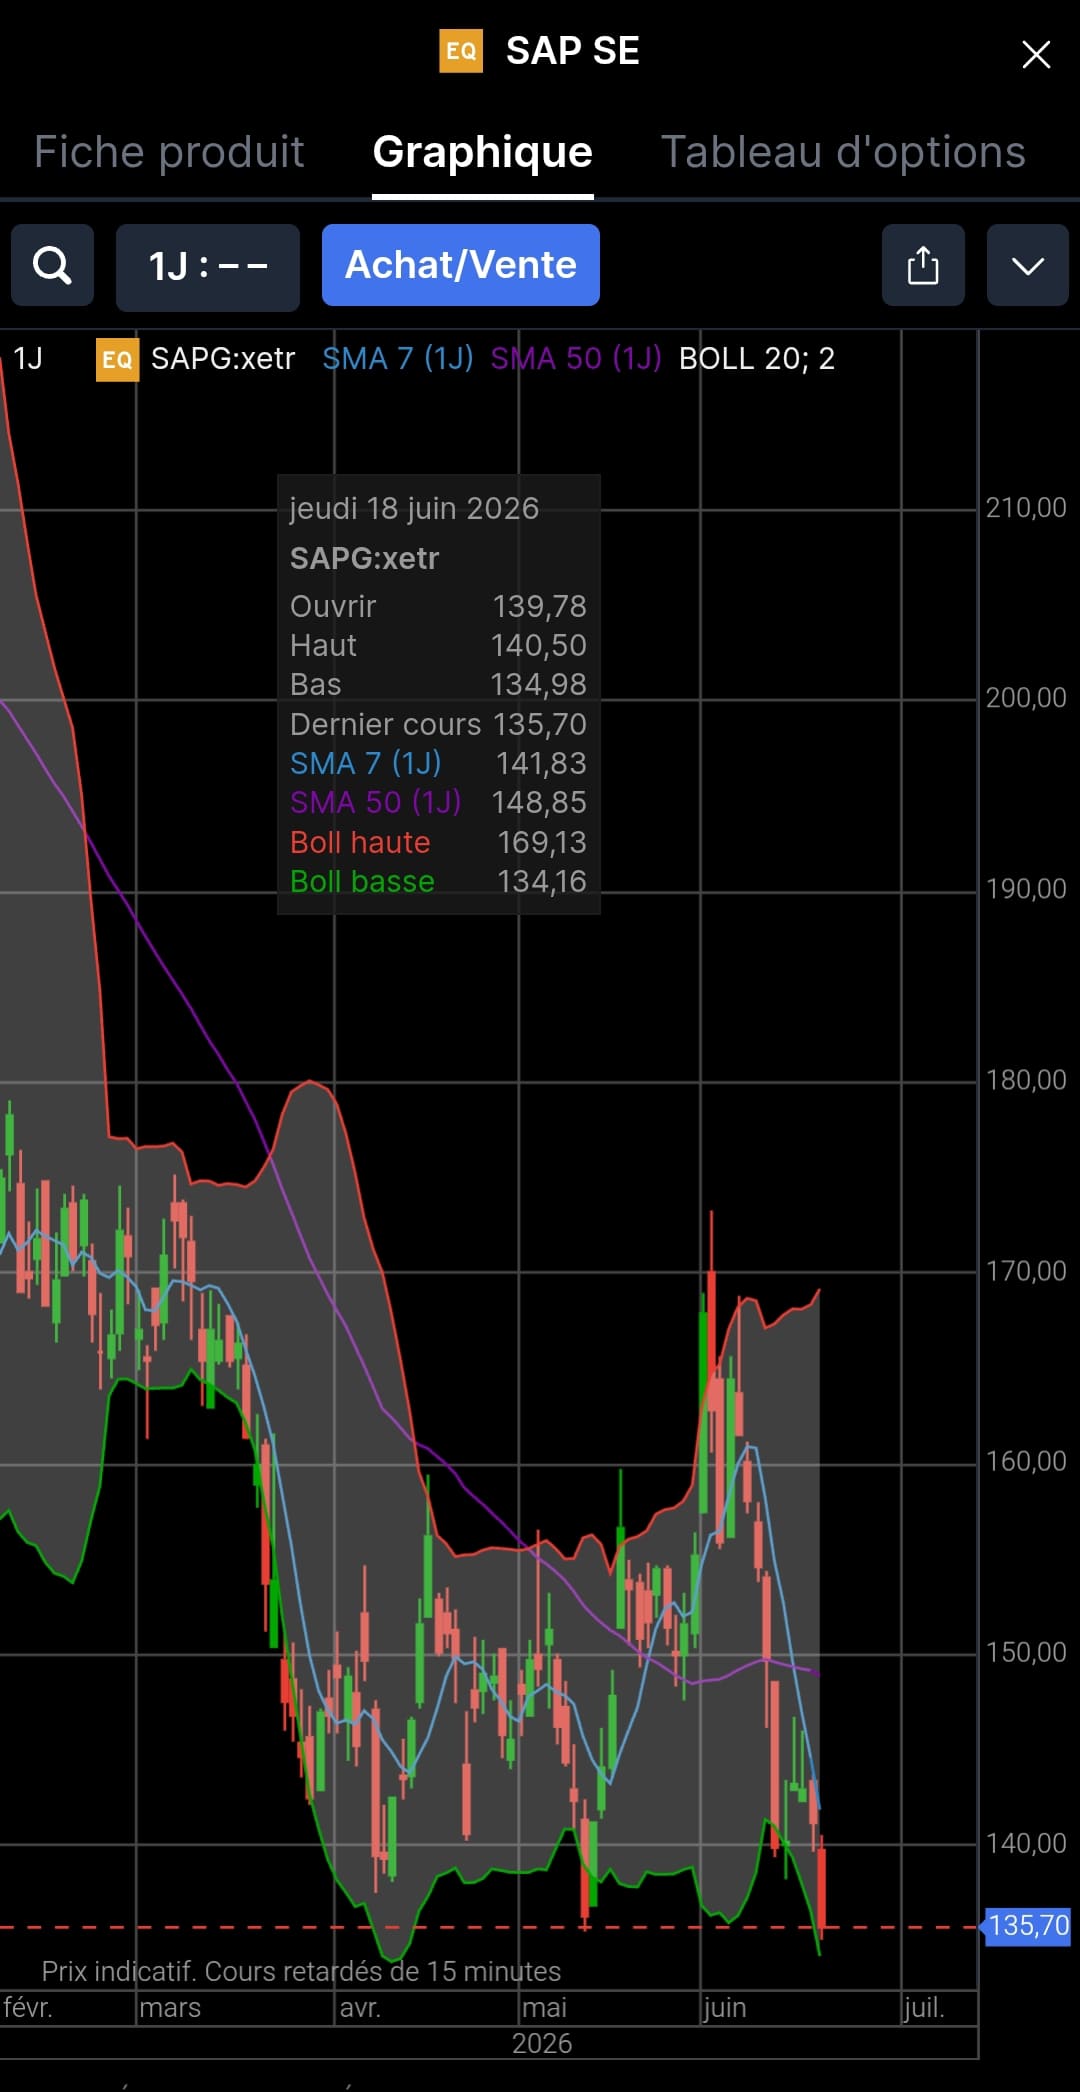Tap the 210,00 price axis label
This screenshot has width=1080, height=2092.
(1026, 507)
